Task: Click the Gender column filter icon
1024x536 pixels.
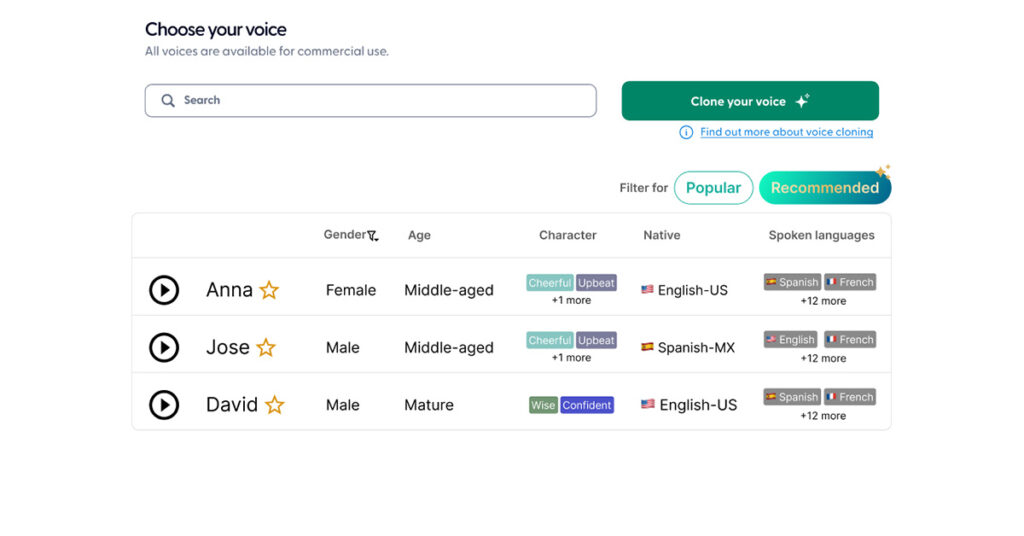Action: point(373,236)
